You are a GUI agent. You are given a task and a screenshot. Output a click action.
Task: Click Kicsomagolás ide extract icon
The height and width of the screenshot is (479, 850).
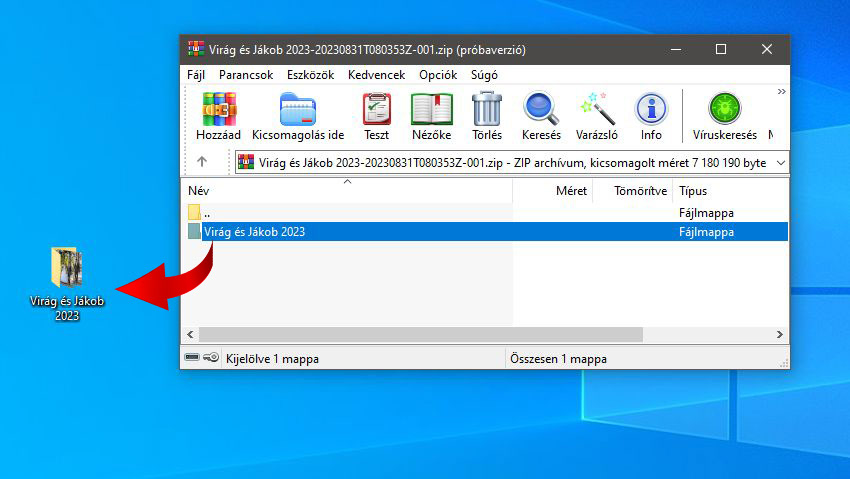298,109
